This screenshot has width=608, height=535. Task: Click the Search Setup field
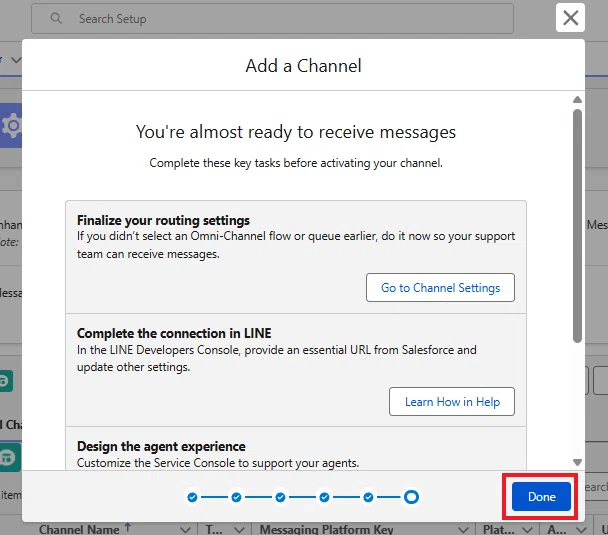272,19
